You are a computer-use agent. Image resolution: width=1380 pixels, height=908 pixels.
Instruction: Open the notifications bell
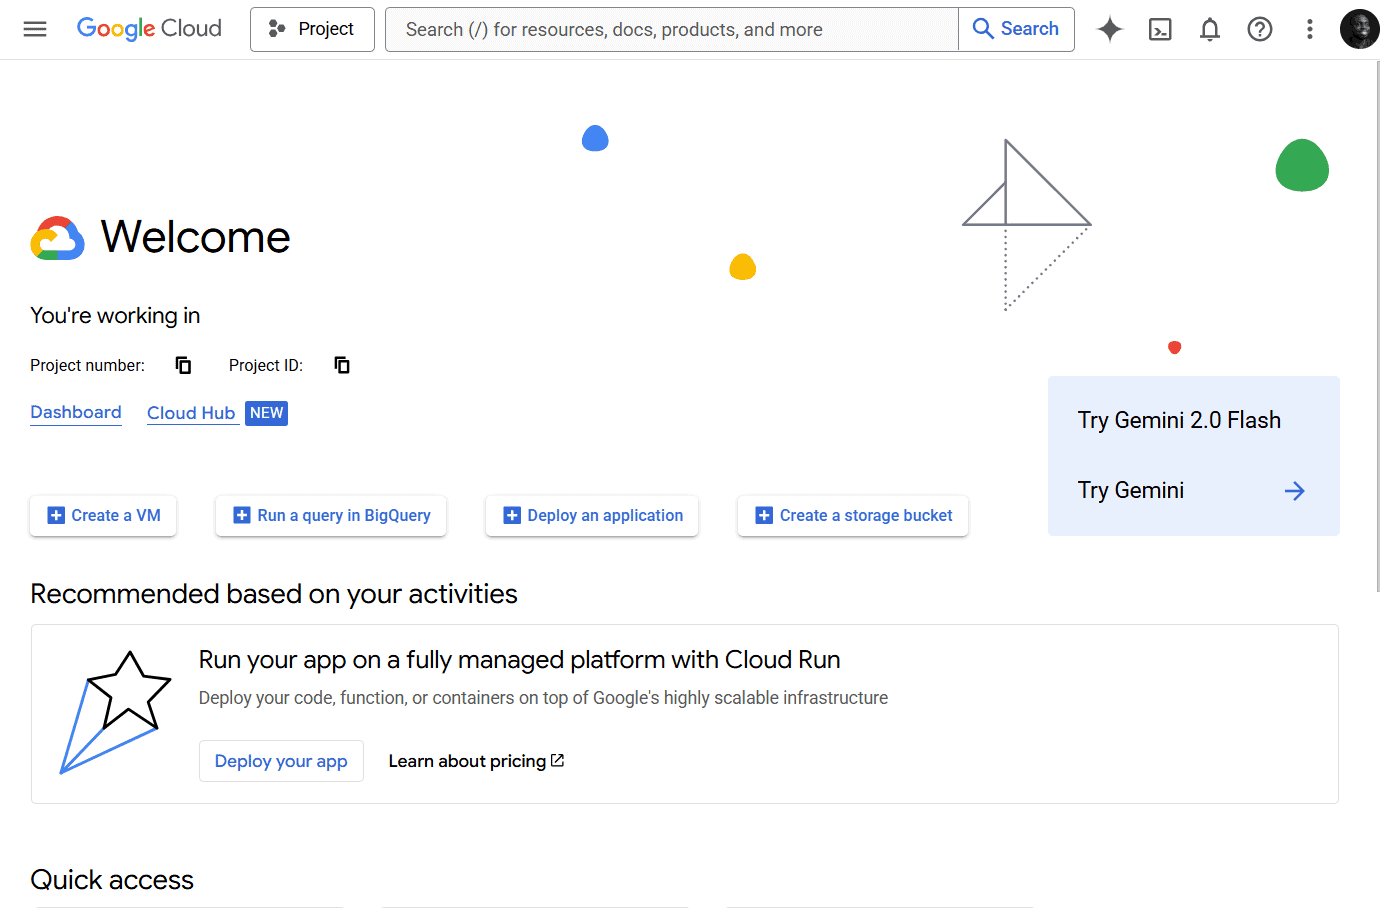coord(1210,29)
